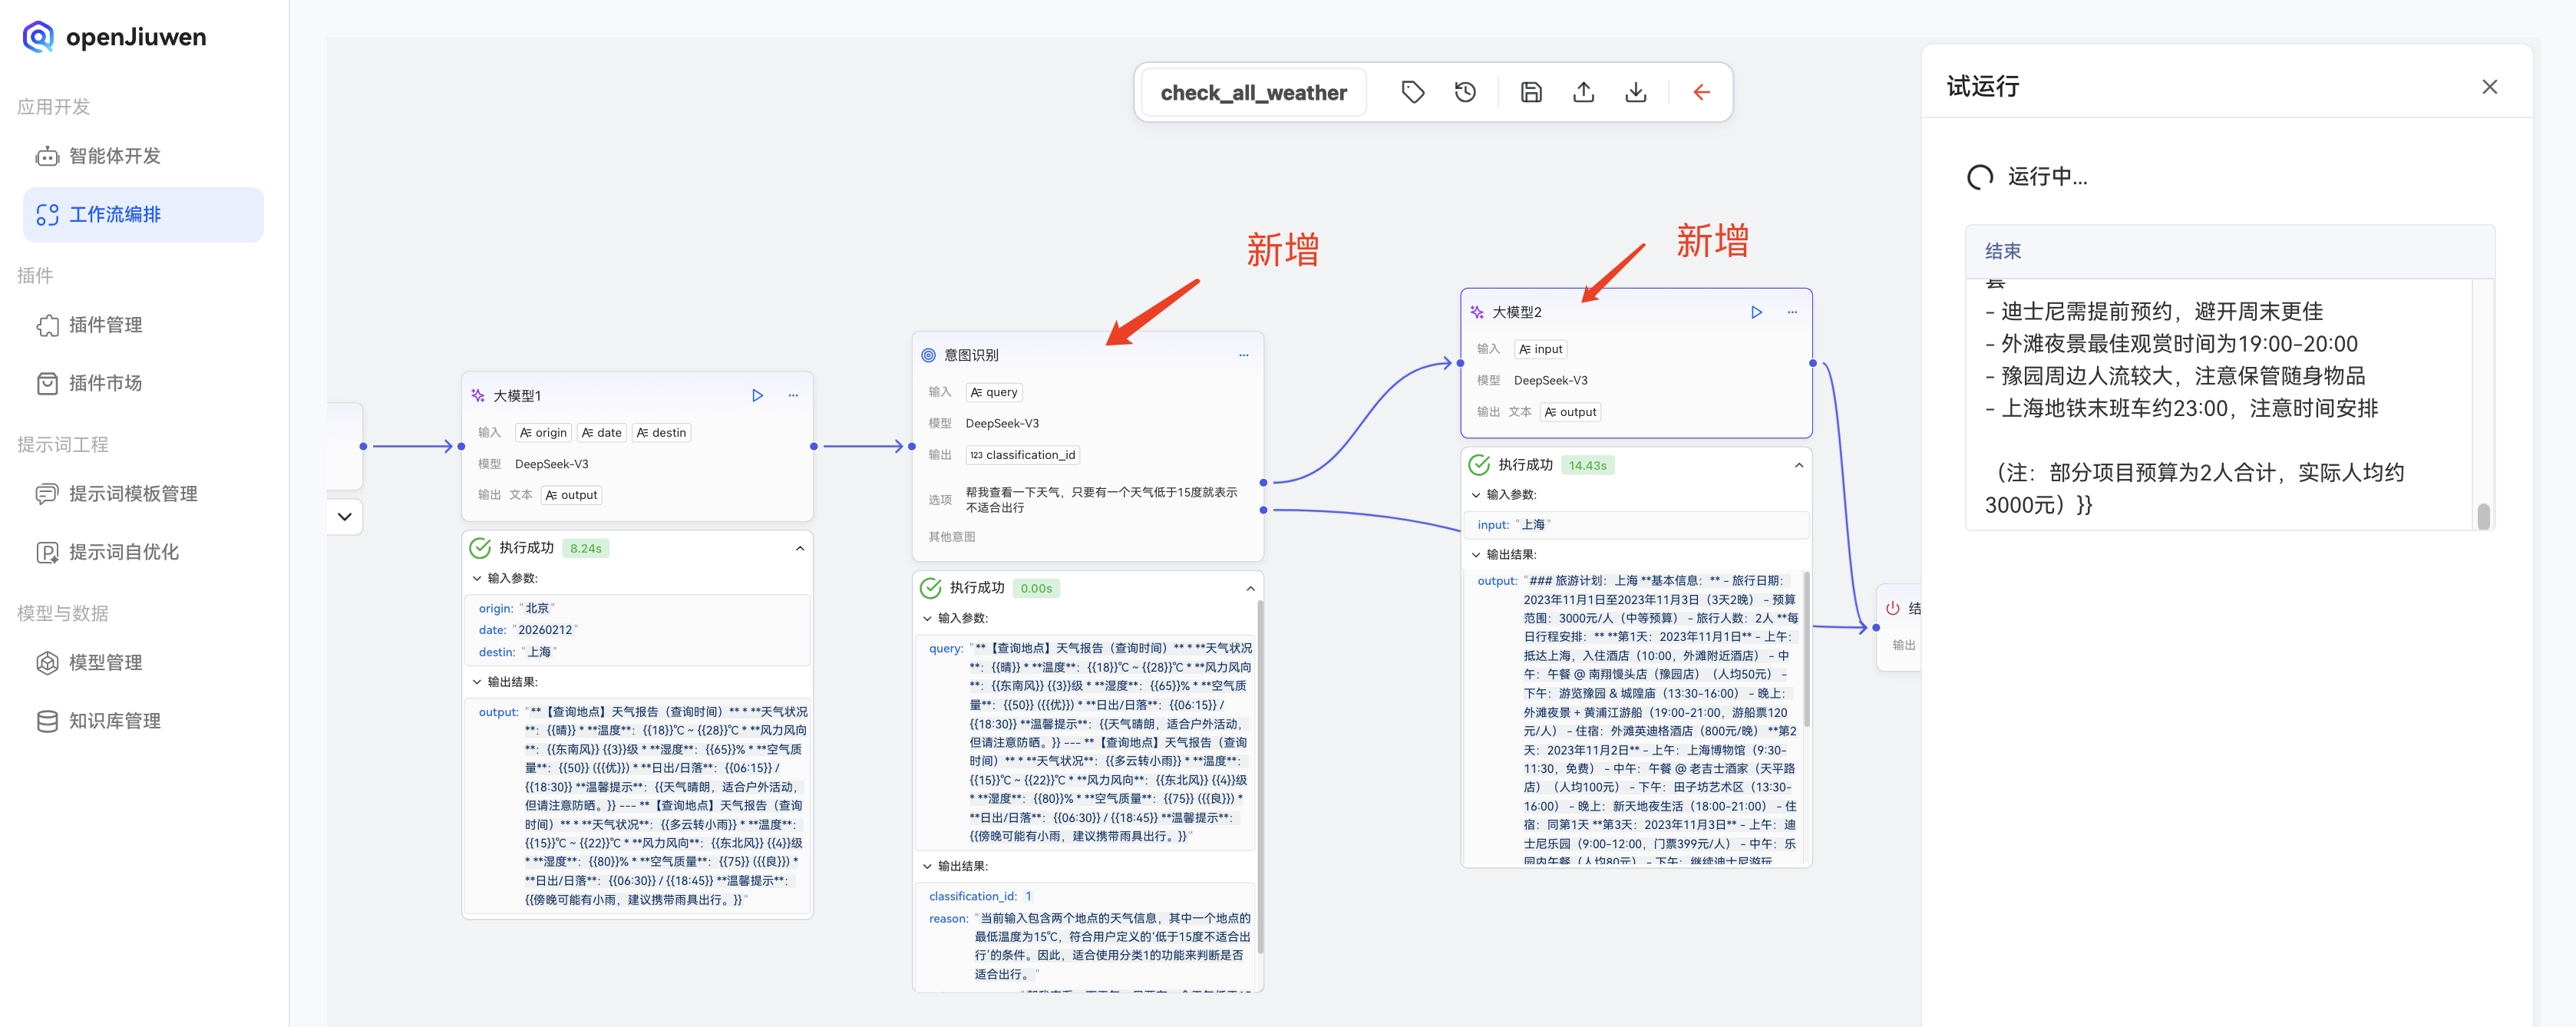This screenshot has height=1027, width=2576.
Task: Collapse 意图识别 execution result chevron
Action: (x=1250, y=588)
